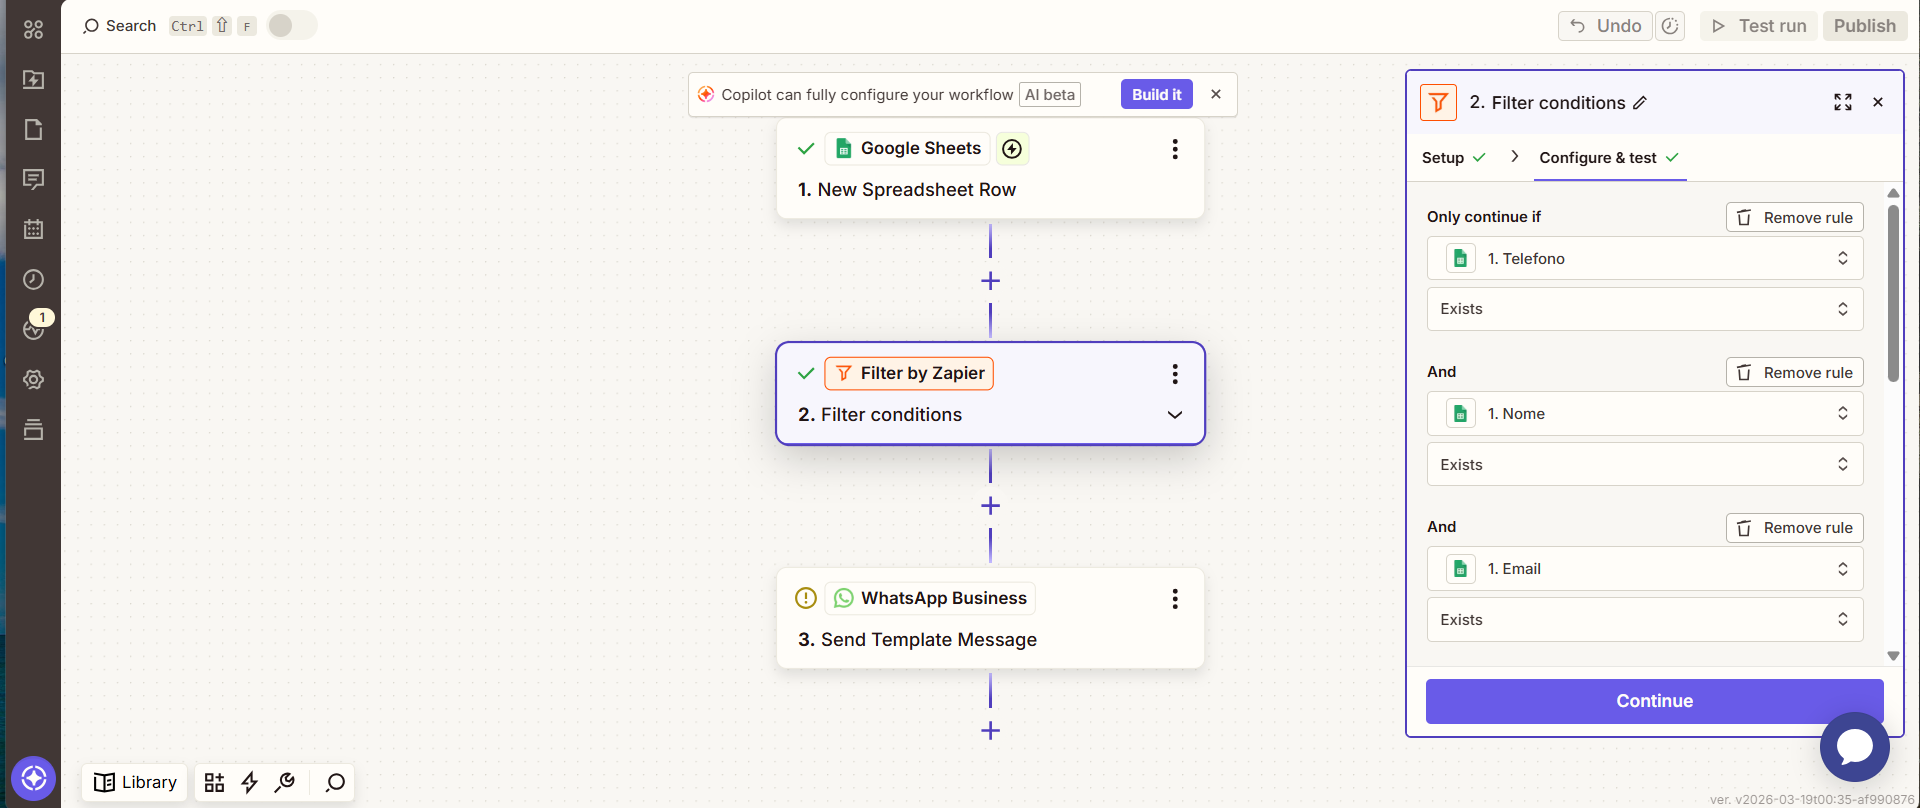Viewport: 1920px width, 808px height.
Task: Open the three-dot menu on Google Sheets step
Action: click(x=1175, y=149)
